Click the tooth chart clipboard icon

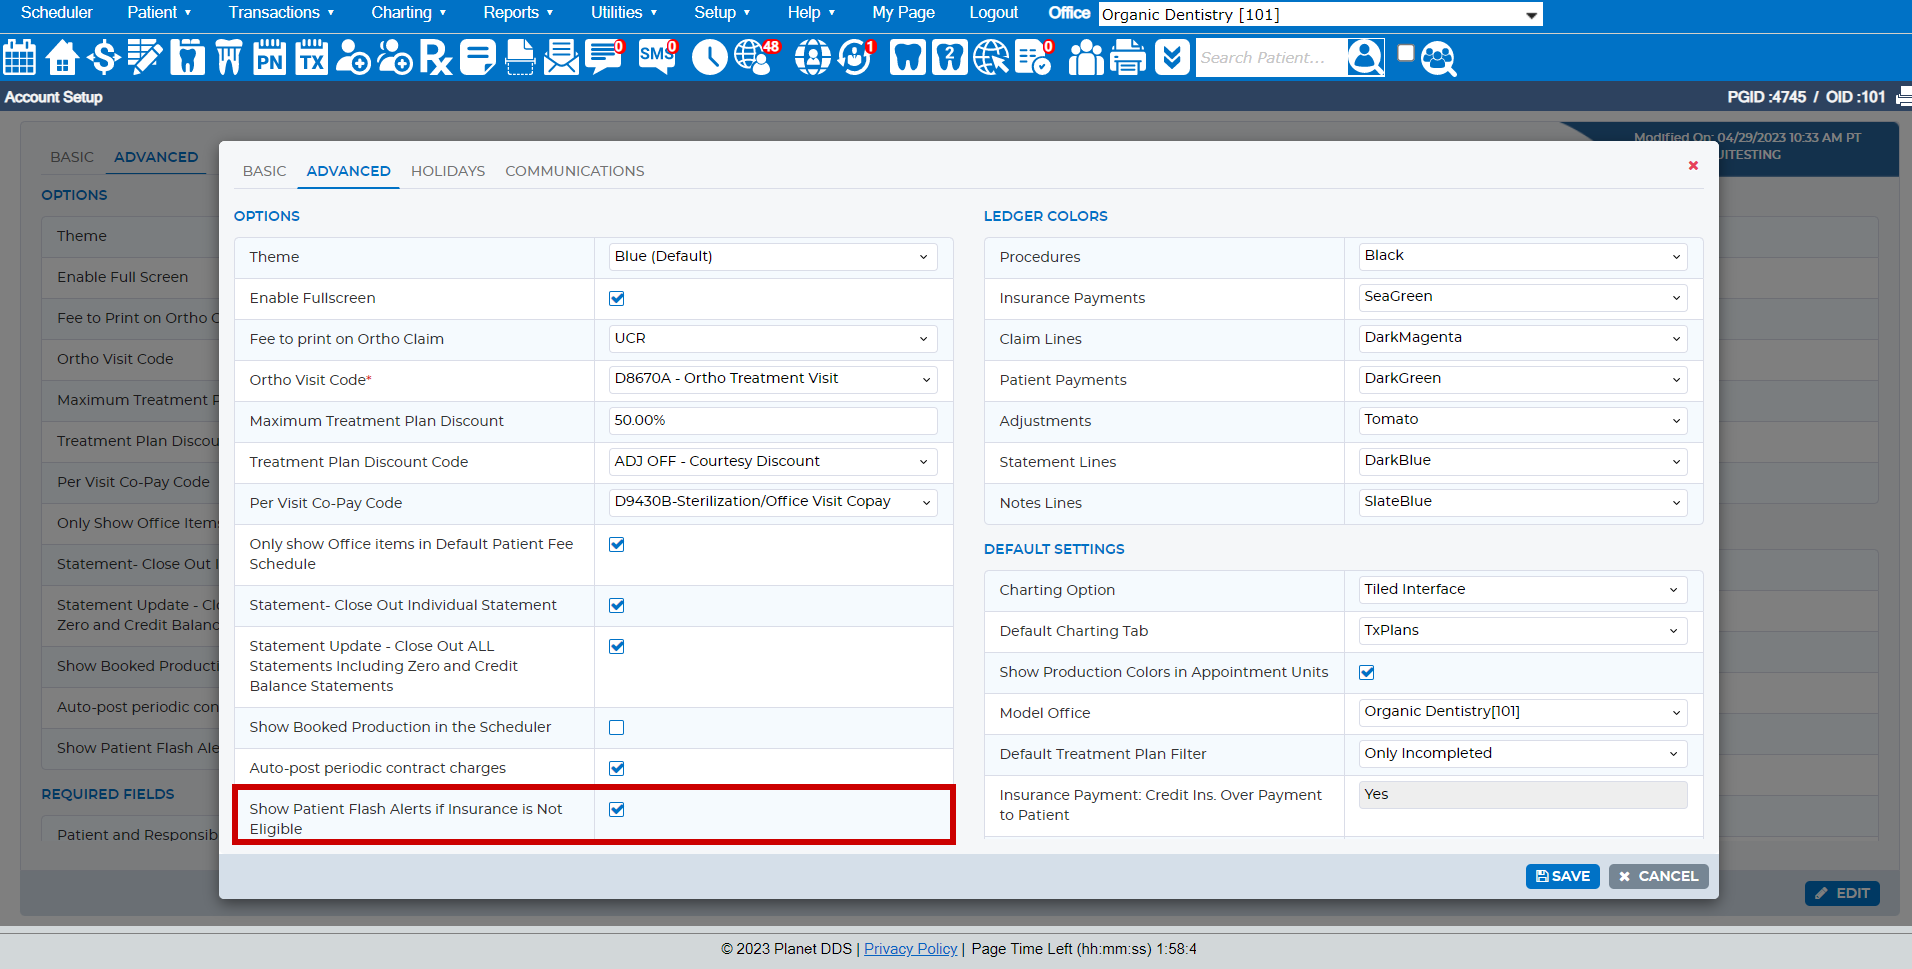click(x=187, y=57)
